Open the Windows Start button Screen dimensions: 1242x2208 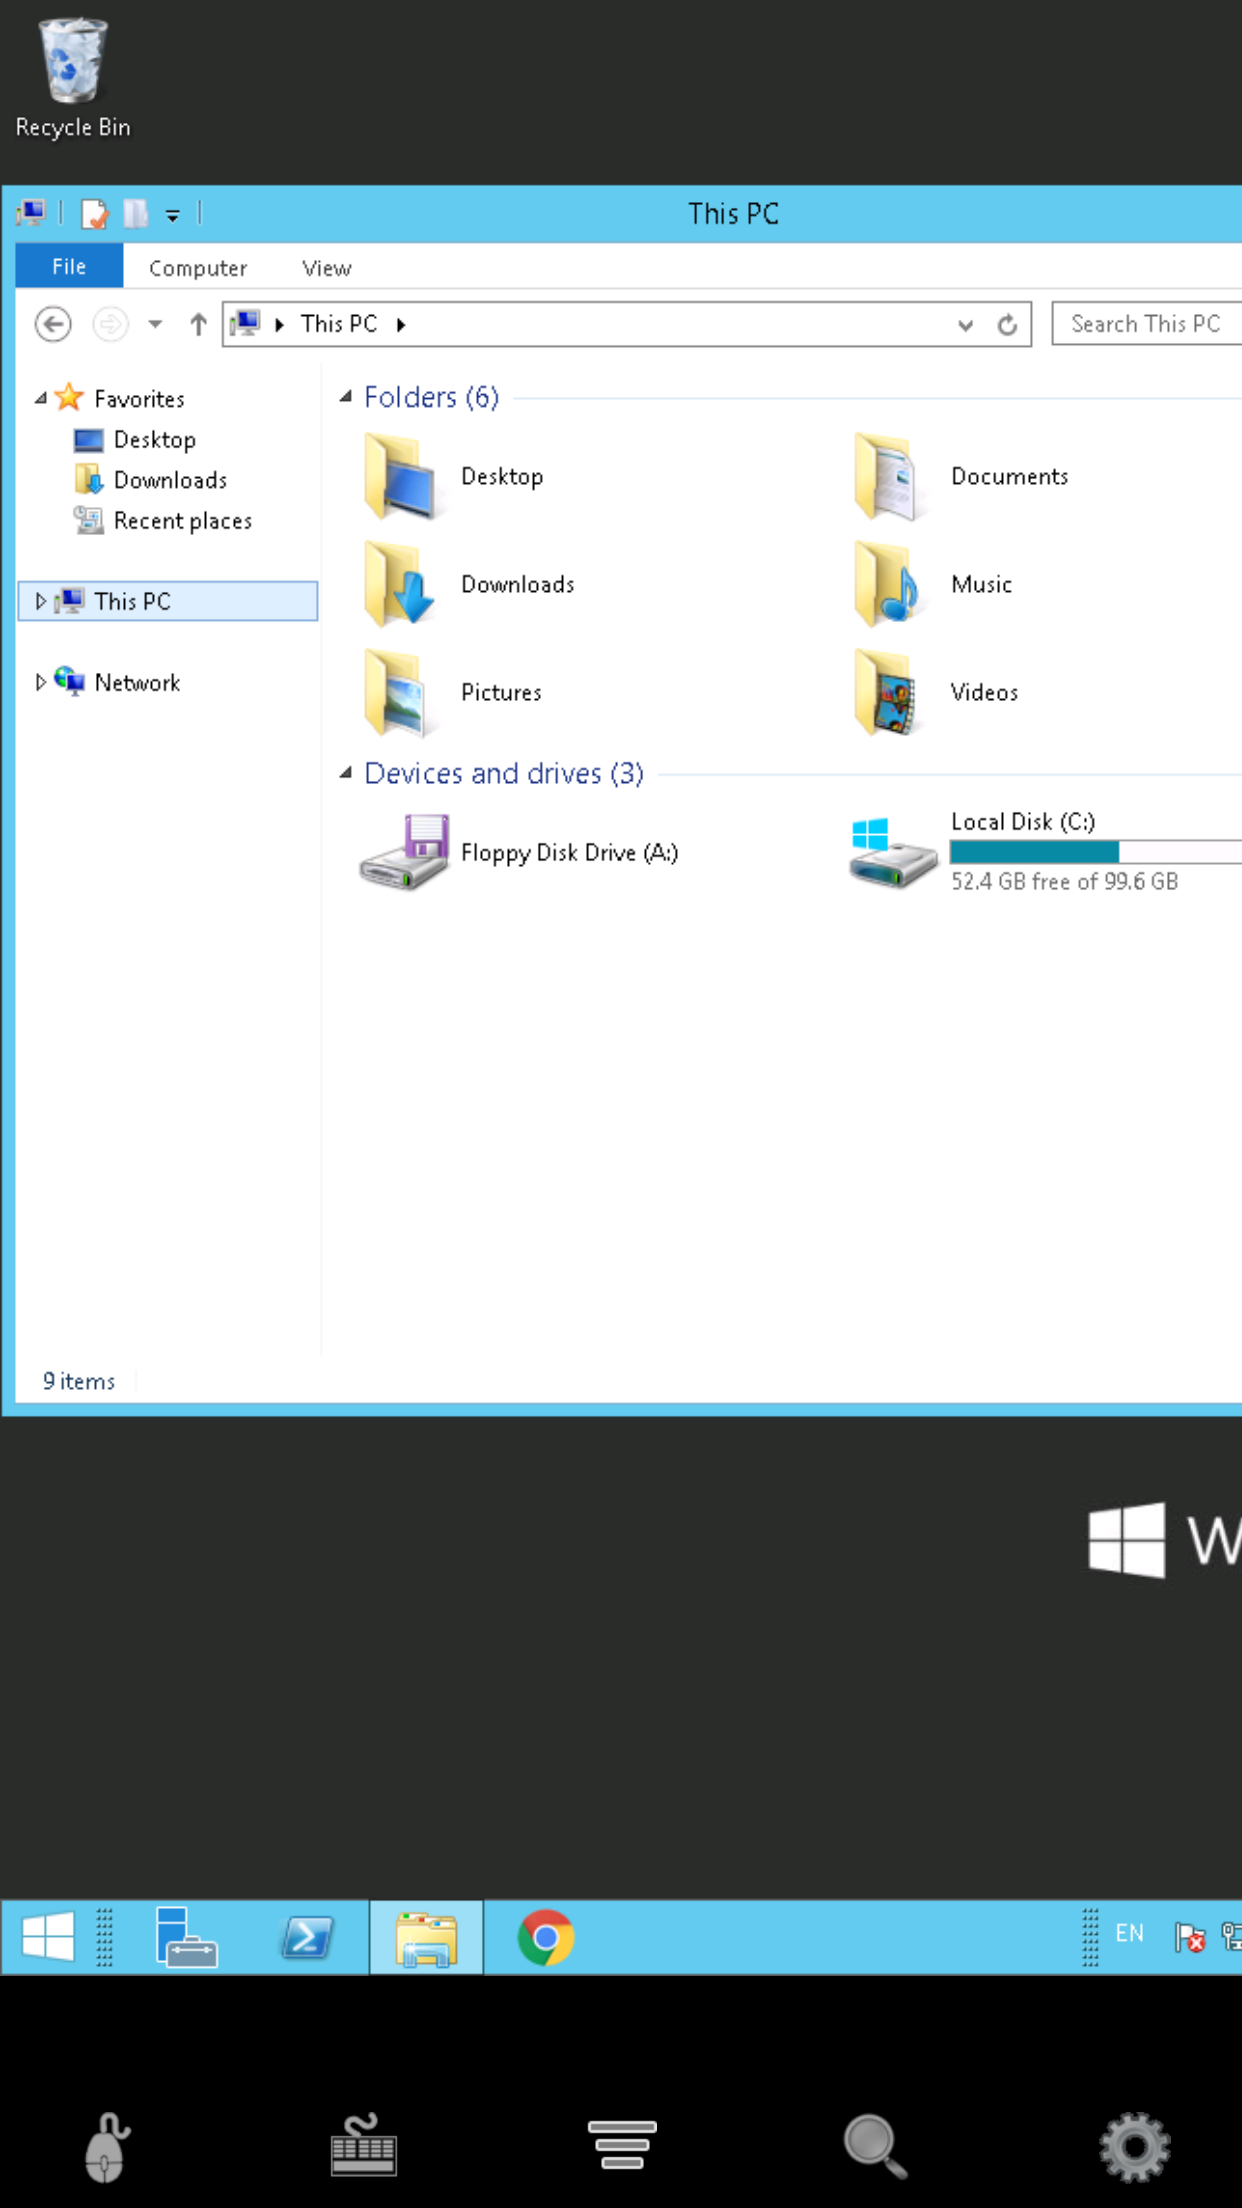(48, 1937)
